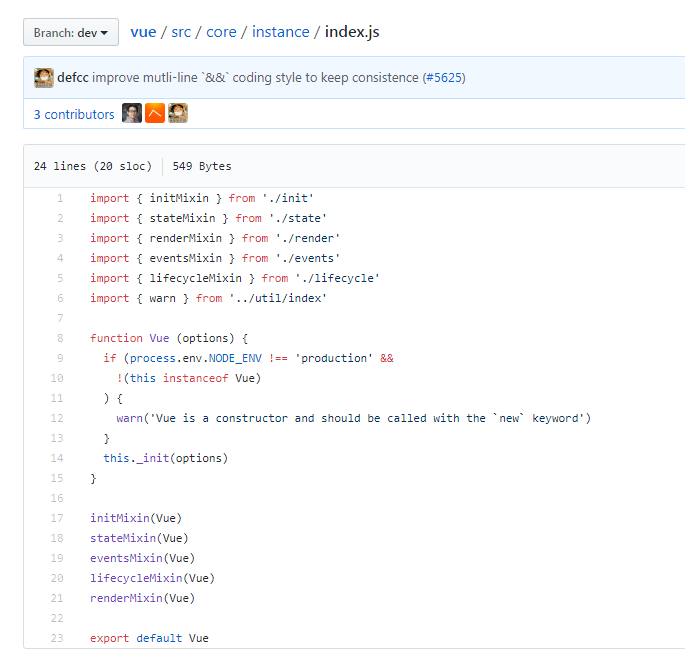685x667 pixels.
Task: Navigate to the core folder breadcrumb
Action: coord(221,32)
